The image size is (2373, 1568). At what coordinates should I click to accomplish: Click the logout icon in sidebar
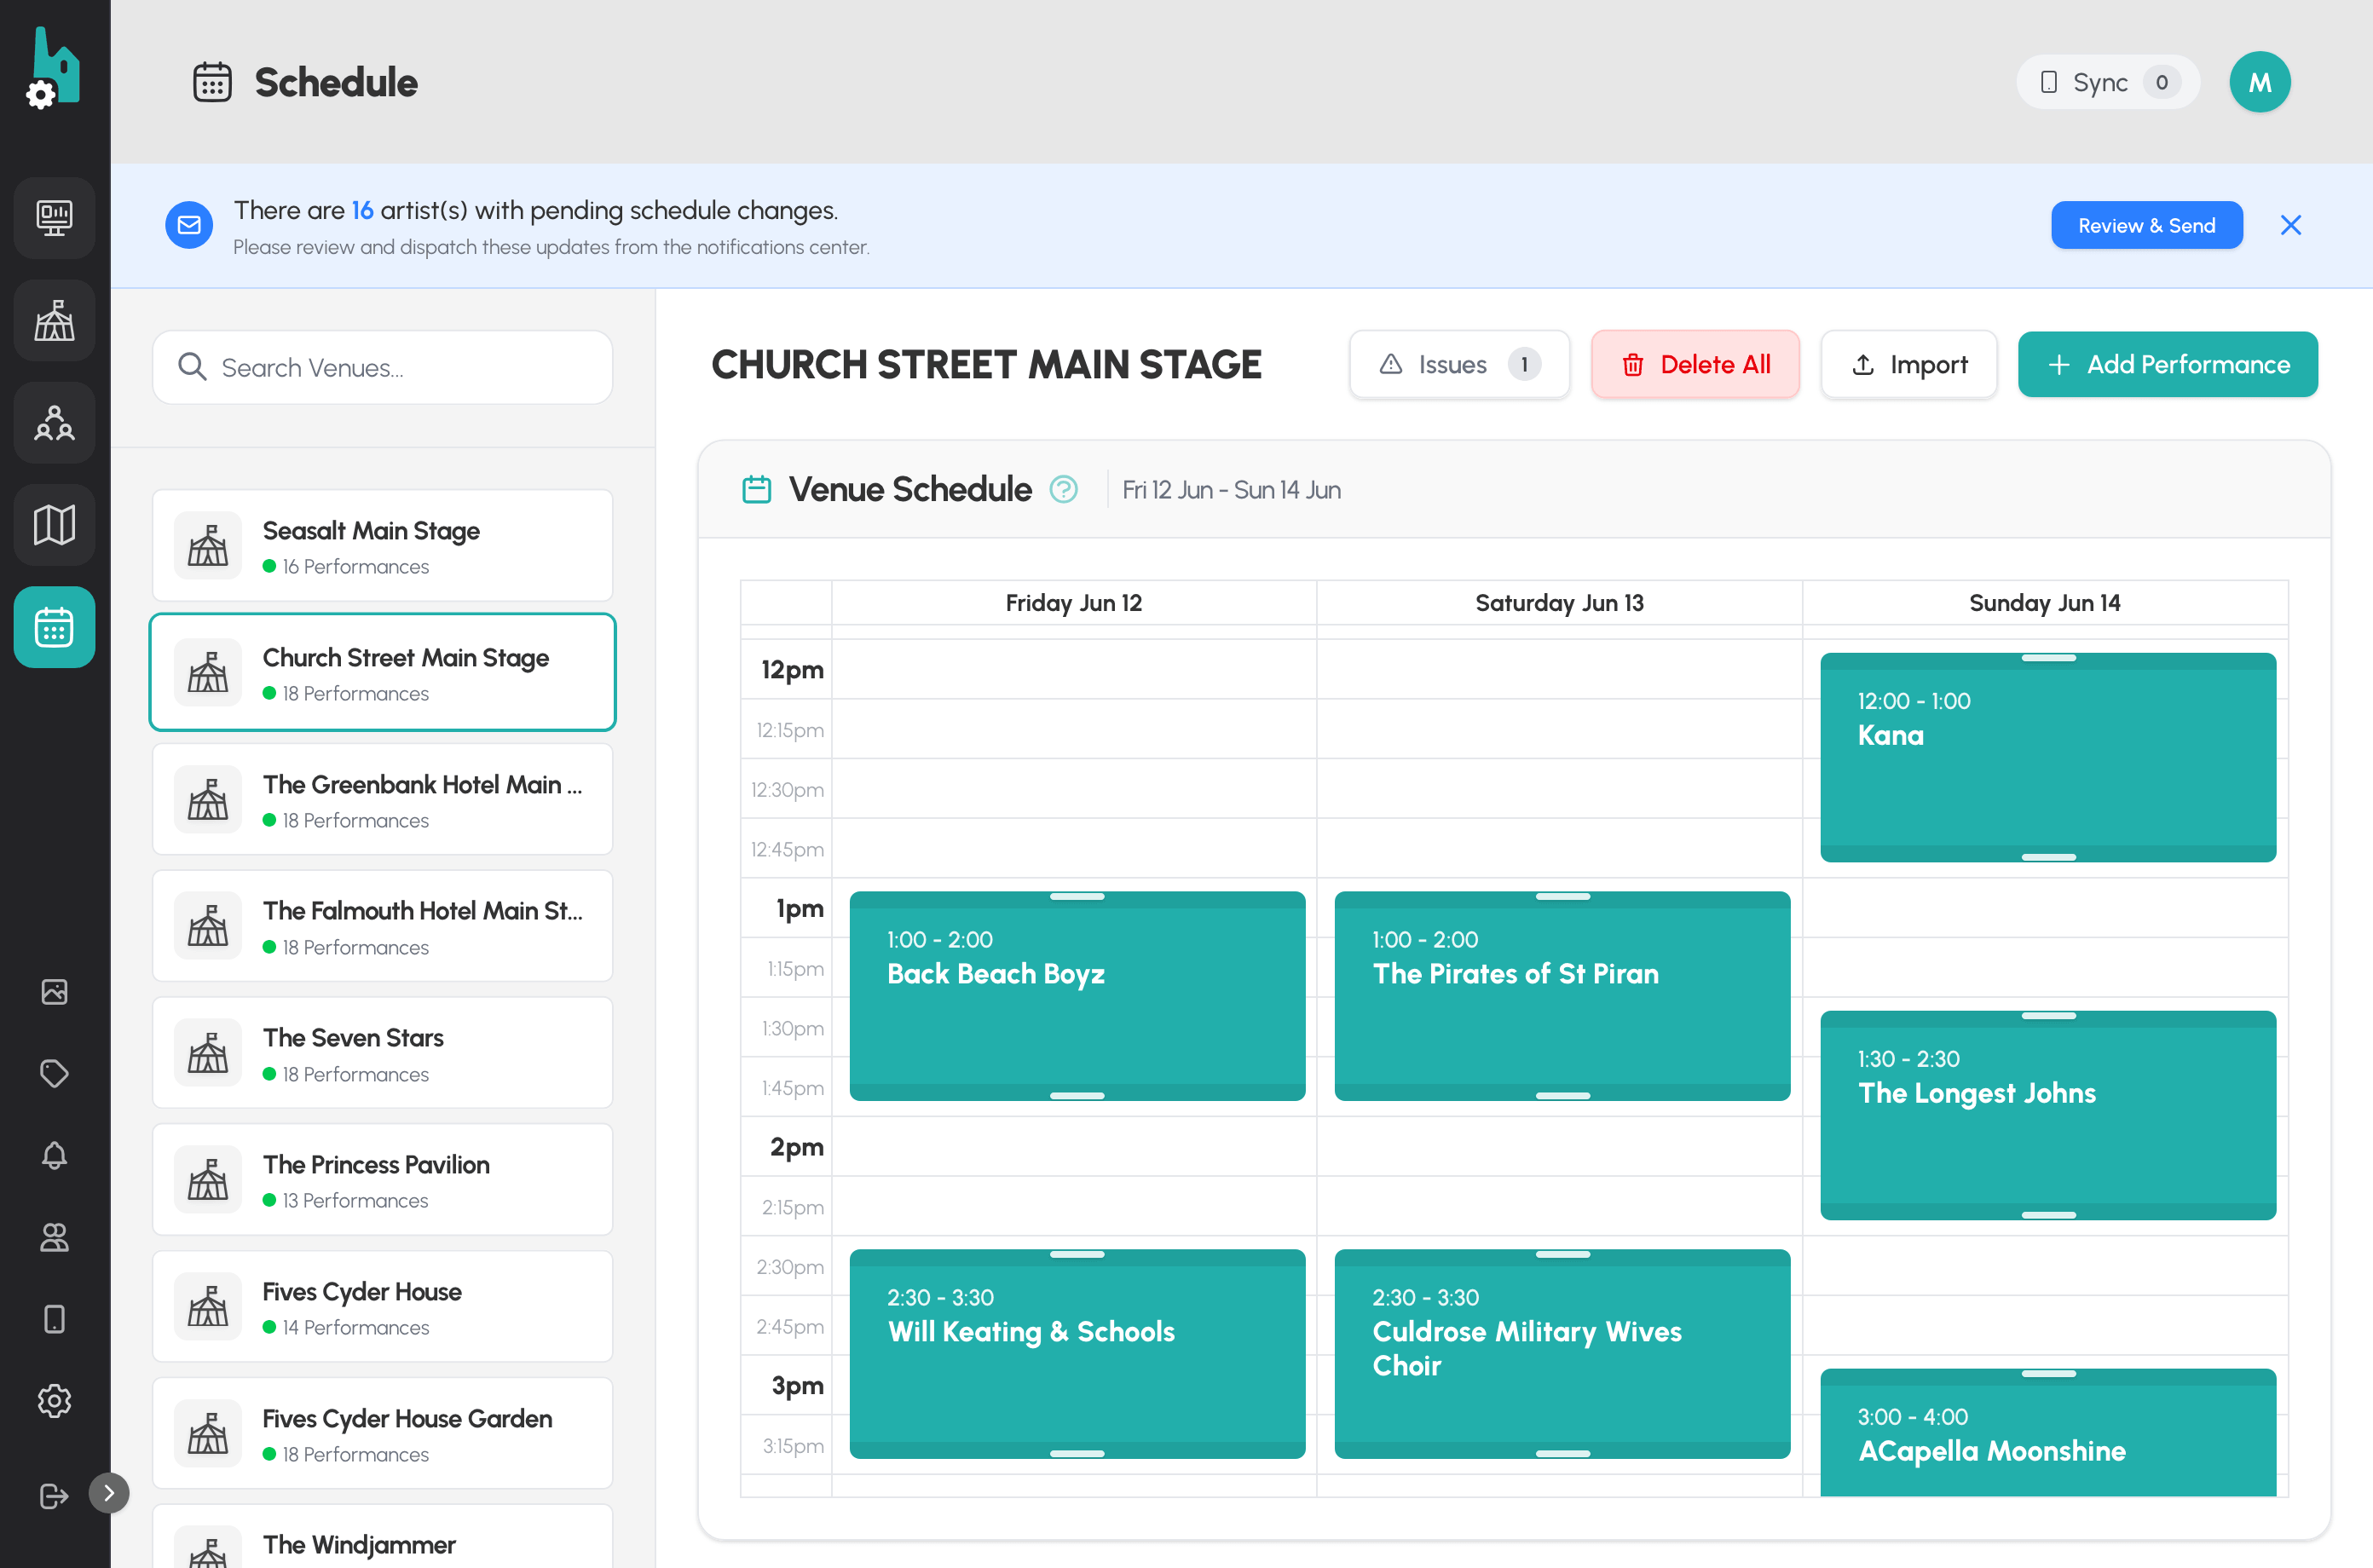54,1496
